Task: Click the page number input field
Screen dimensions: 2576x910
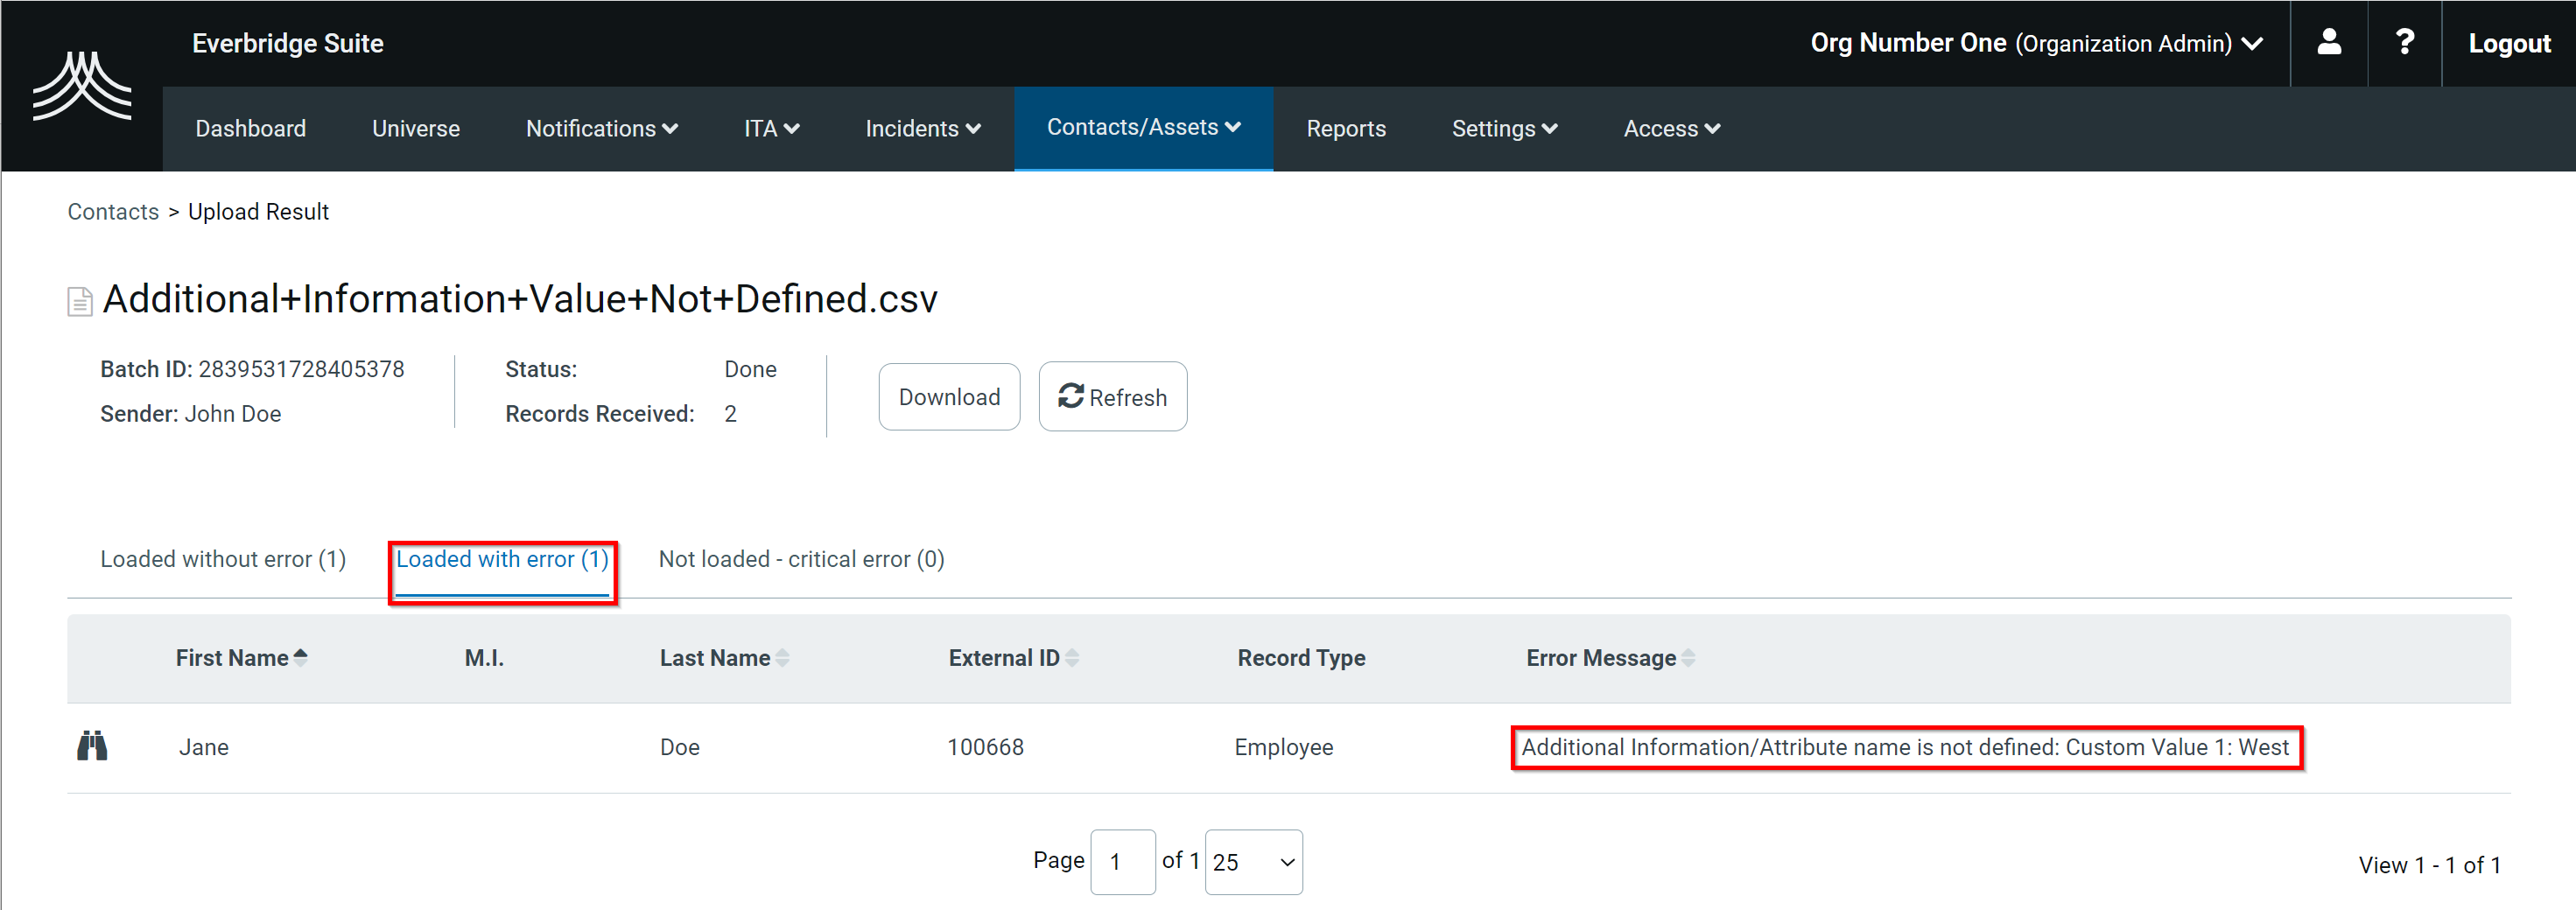Action: pyautogui.click(x=1123, y=861)
